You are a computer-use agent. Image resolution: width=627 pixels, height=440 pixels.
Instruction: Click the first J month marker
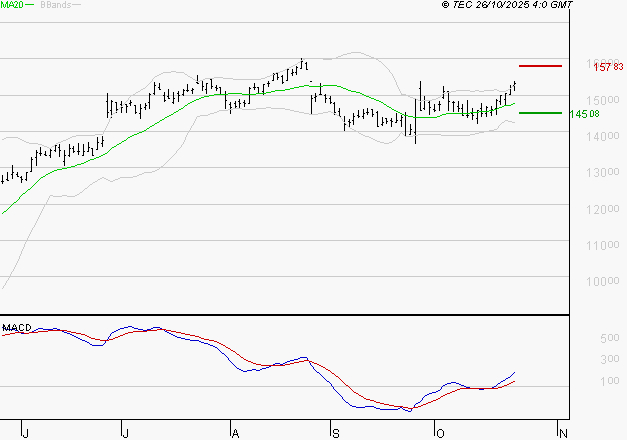tap(25, 434)
